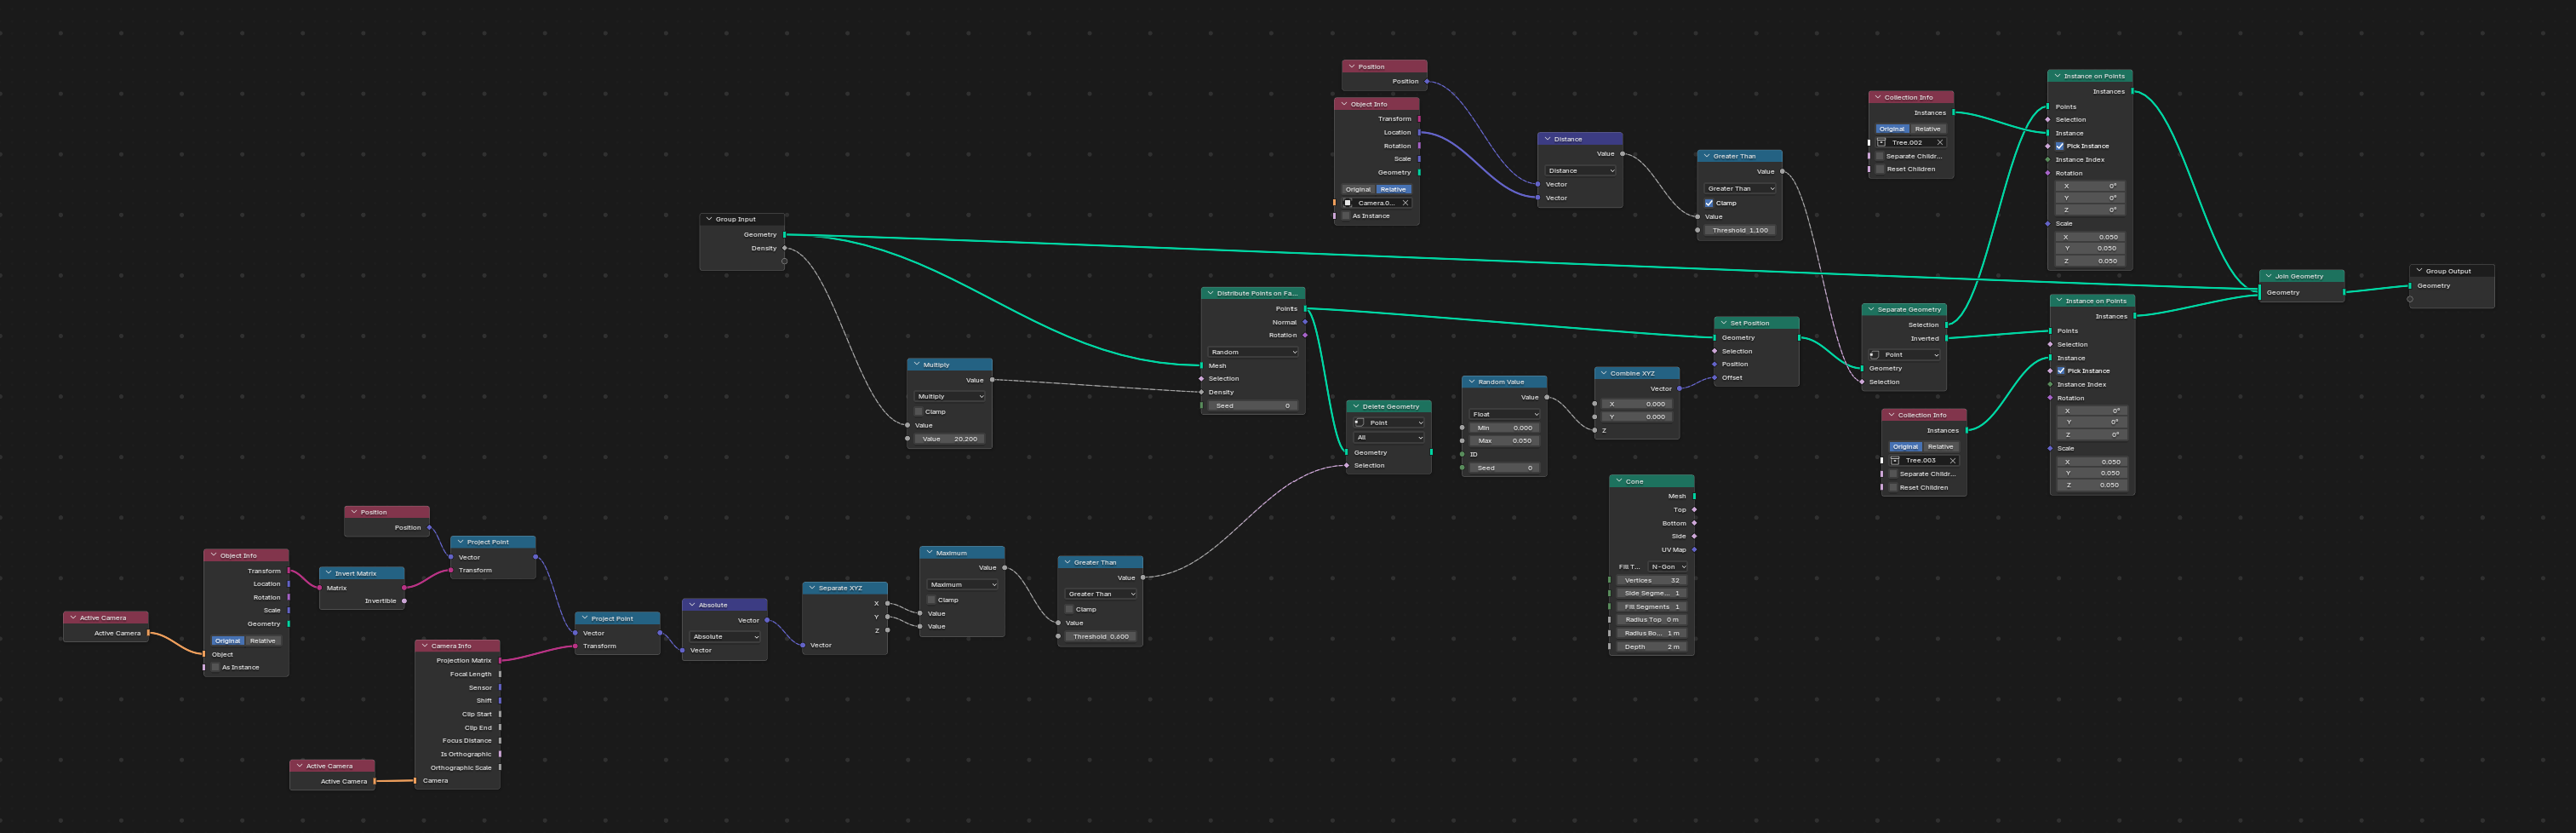Click Random Value ID input socket
Image resolution: width=2576 pixels, height=833 pixels.
[1462, 455]
